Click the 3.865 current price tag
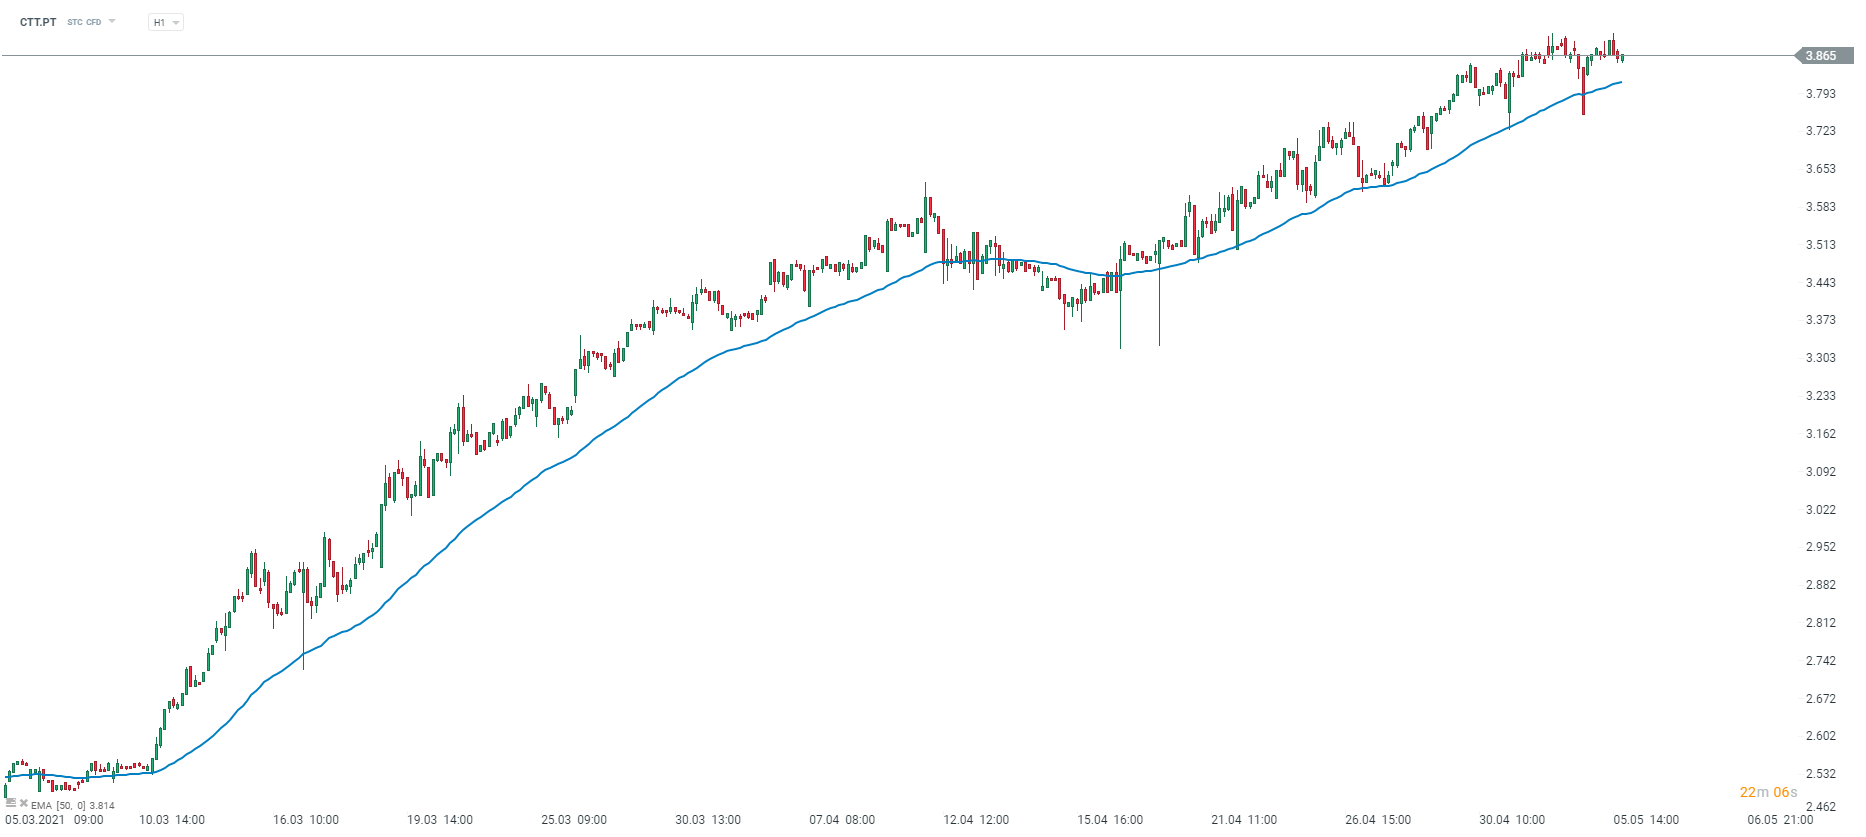The width and height of the screenshot is (1866, 837). coord(1820,56)
